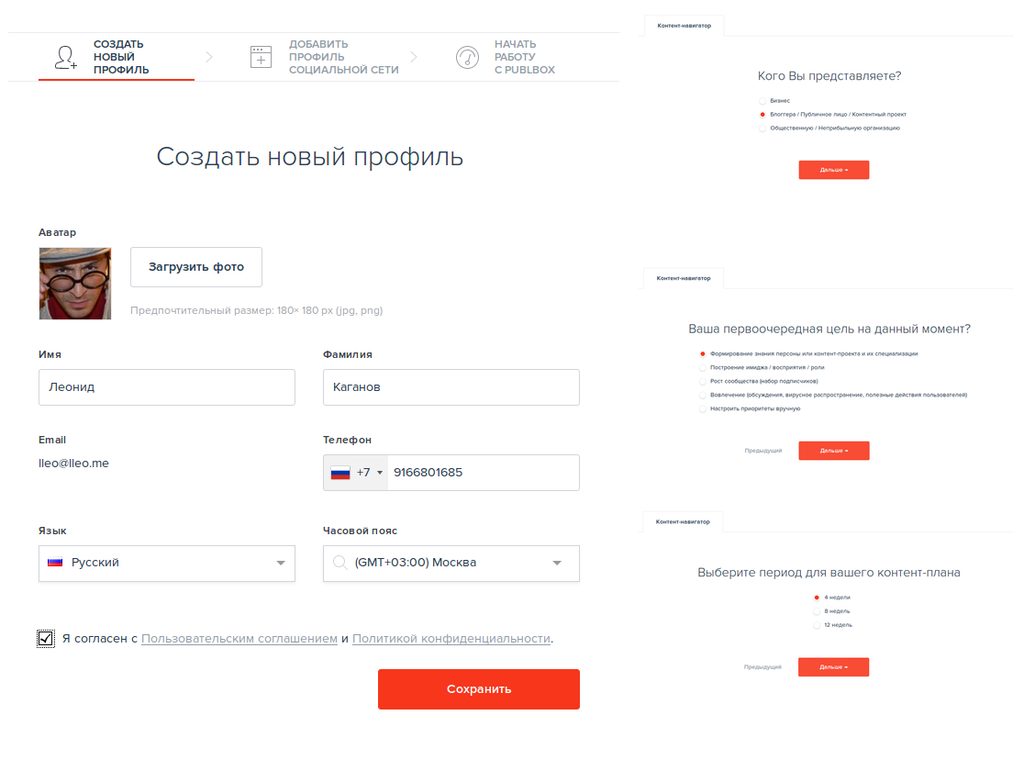Click the chevron after first wizard step

coord(209,57)
